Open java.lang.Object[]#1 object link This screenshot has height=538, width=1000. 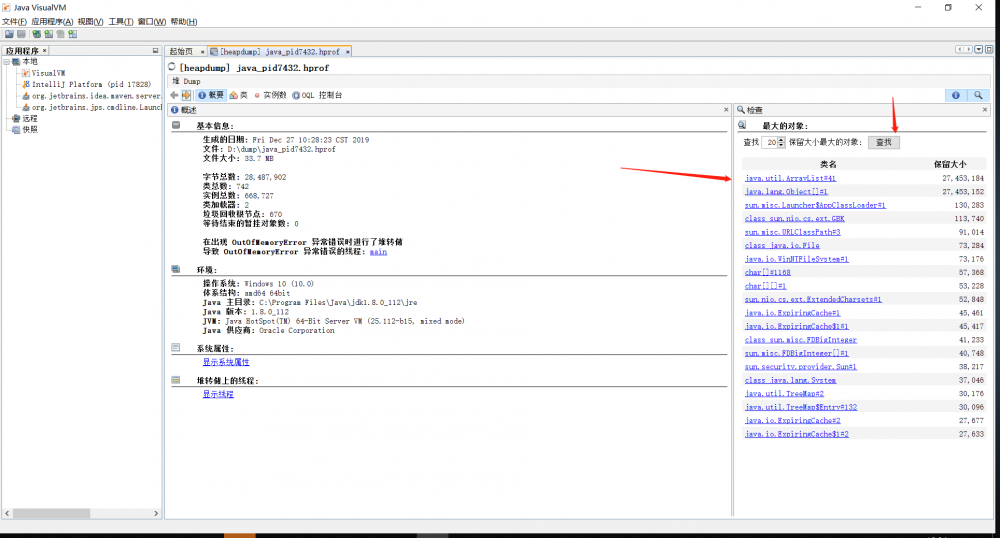click(786, 192)
